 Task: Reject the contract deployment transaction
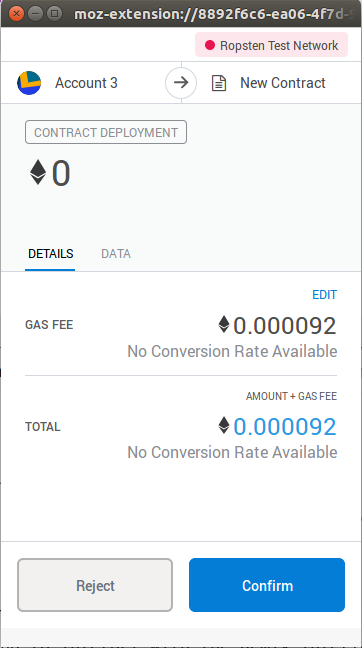95,585
